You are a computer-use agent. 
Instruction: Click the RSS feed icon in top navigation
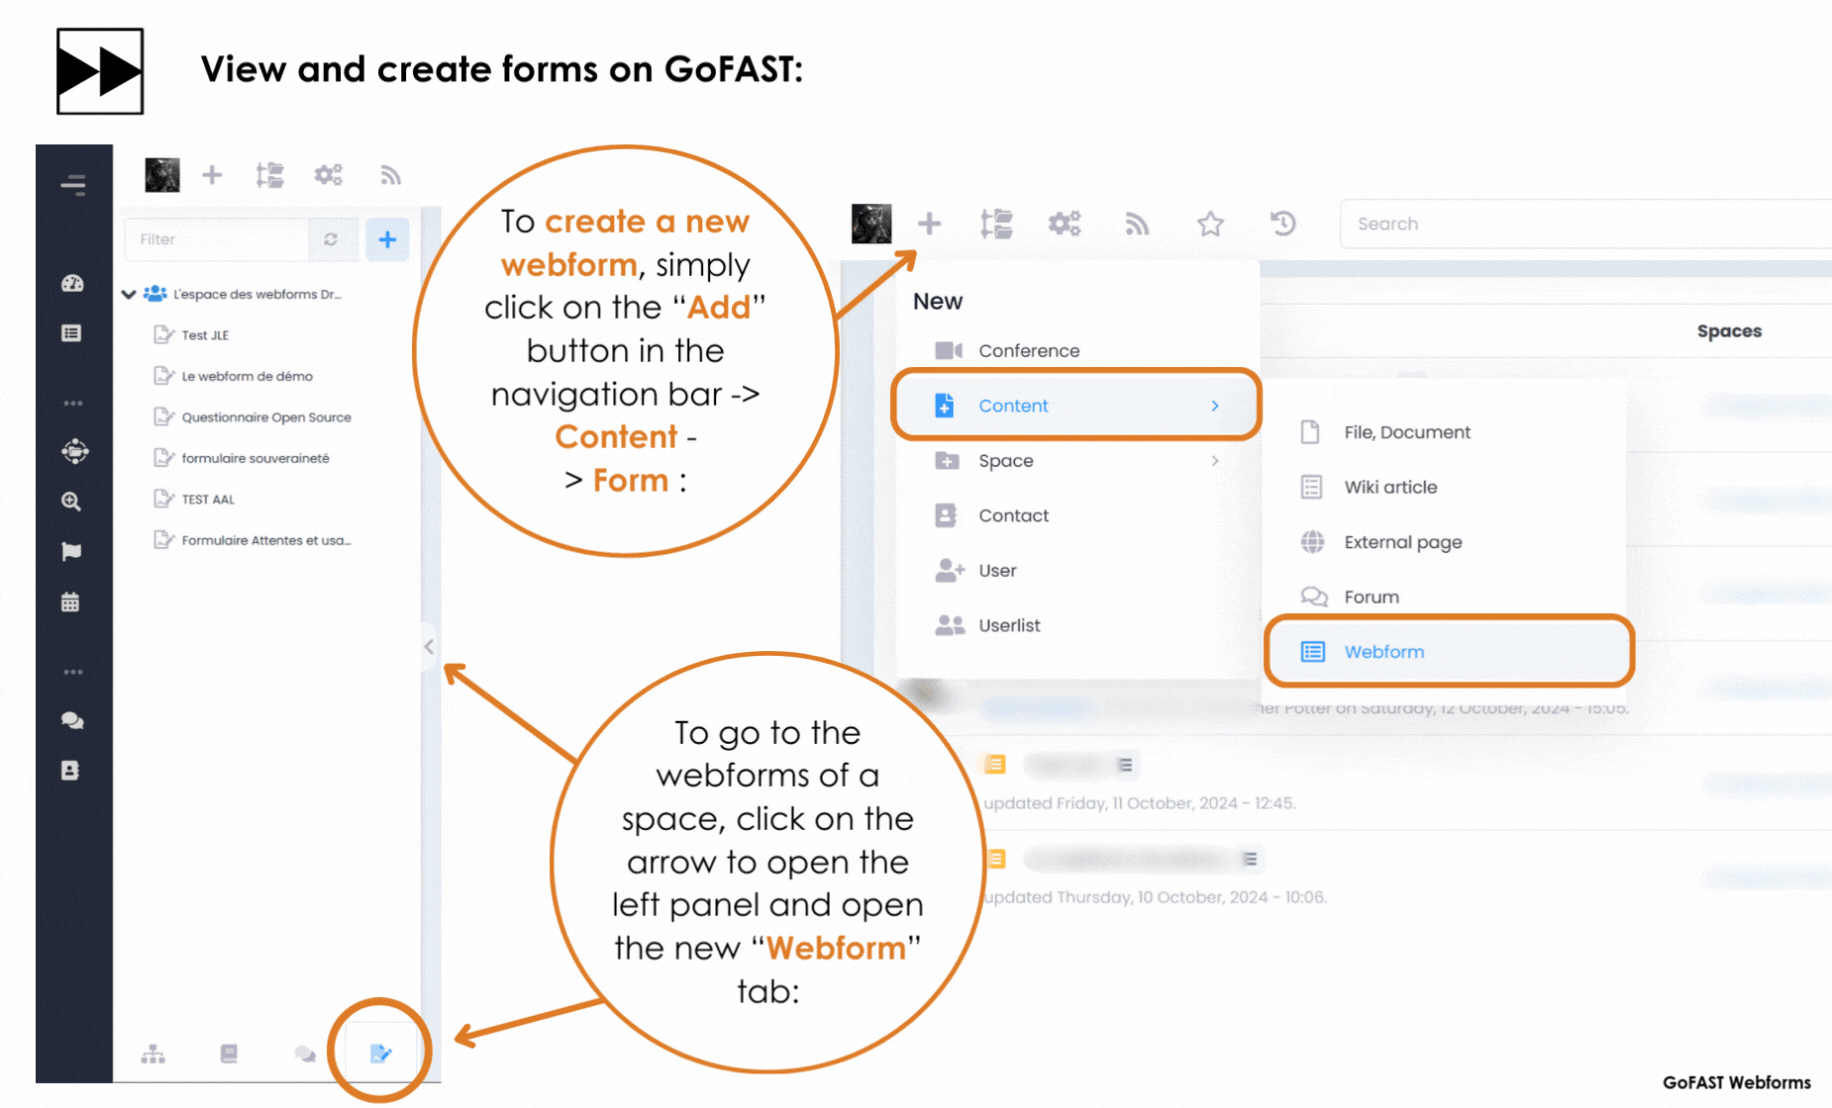1137,223
